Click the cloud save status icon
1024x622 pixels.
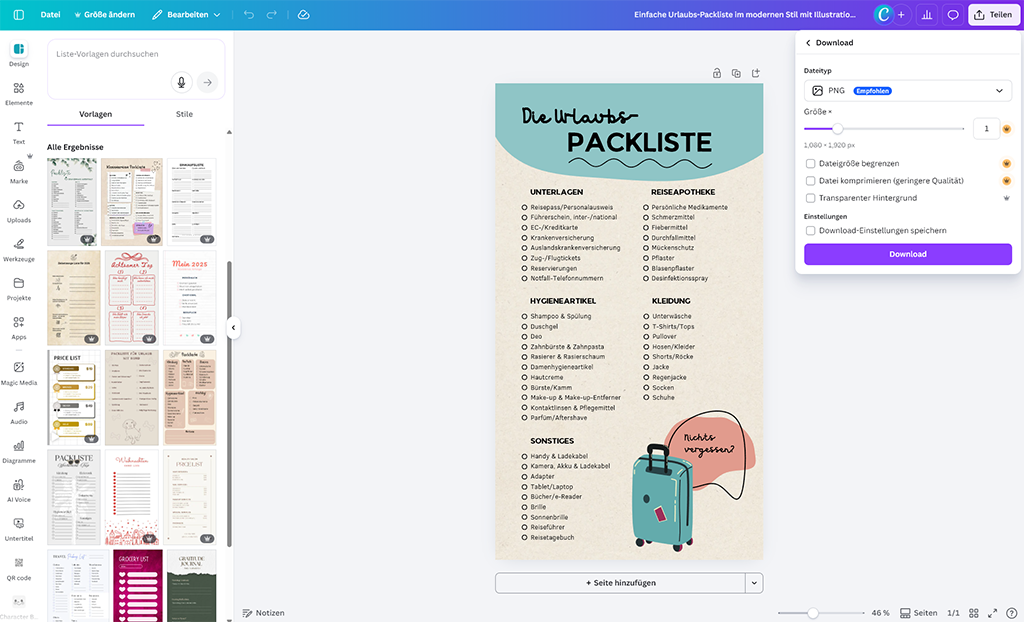click(x=304, y=14)
